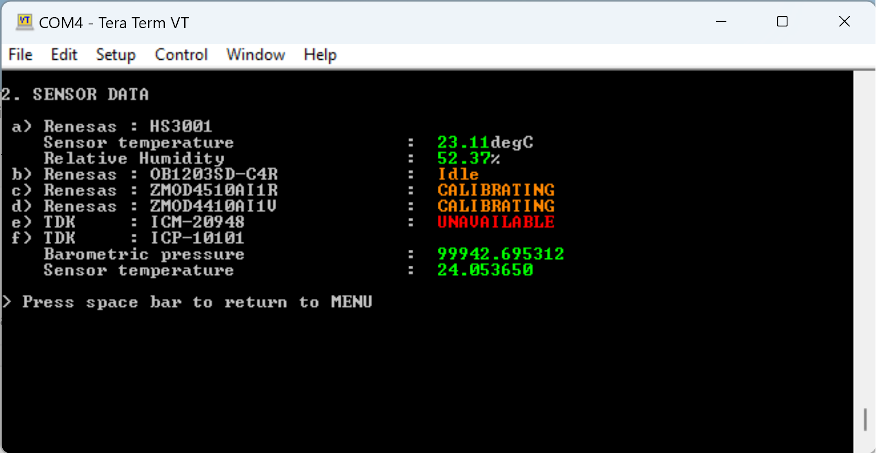Click the barometric pressure value 99942.695312

(x=501, y=254)
